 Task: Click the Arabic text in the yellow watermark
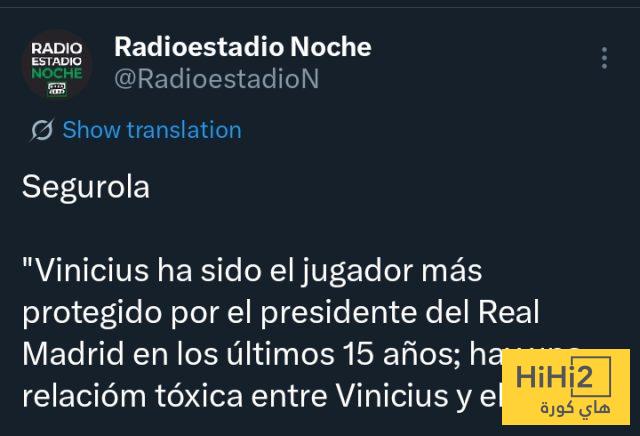[576, 408]
